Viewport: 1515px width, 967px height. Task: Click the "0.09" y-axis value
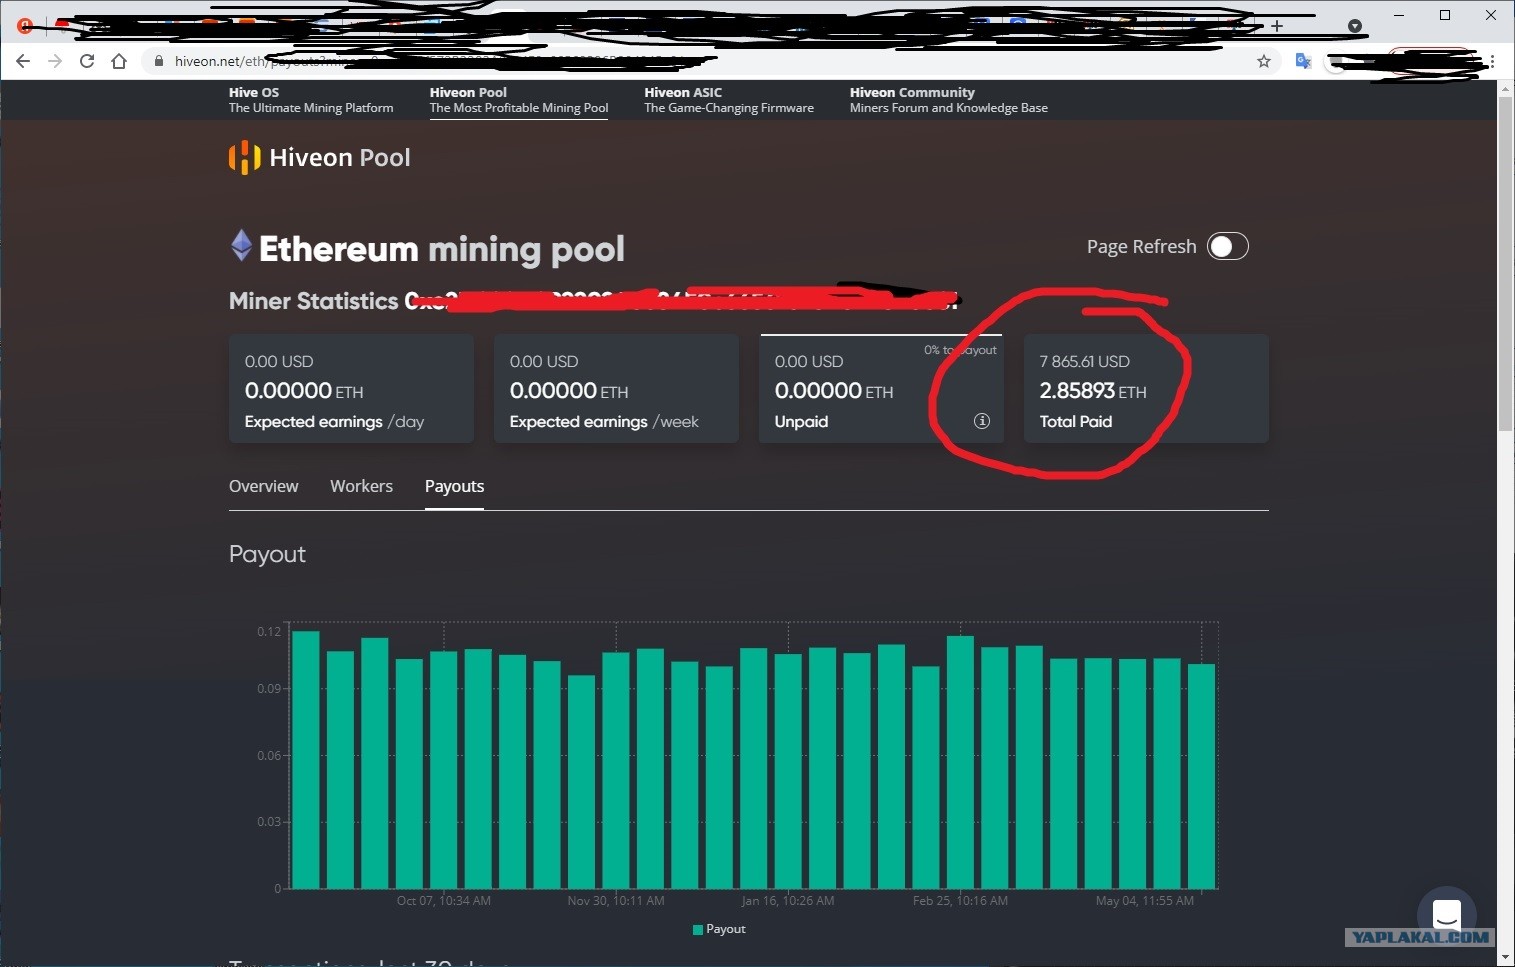(269, 688)
